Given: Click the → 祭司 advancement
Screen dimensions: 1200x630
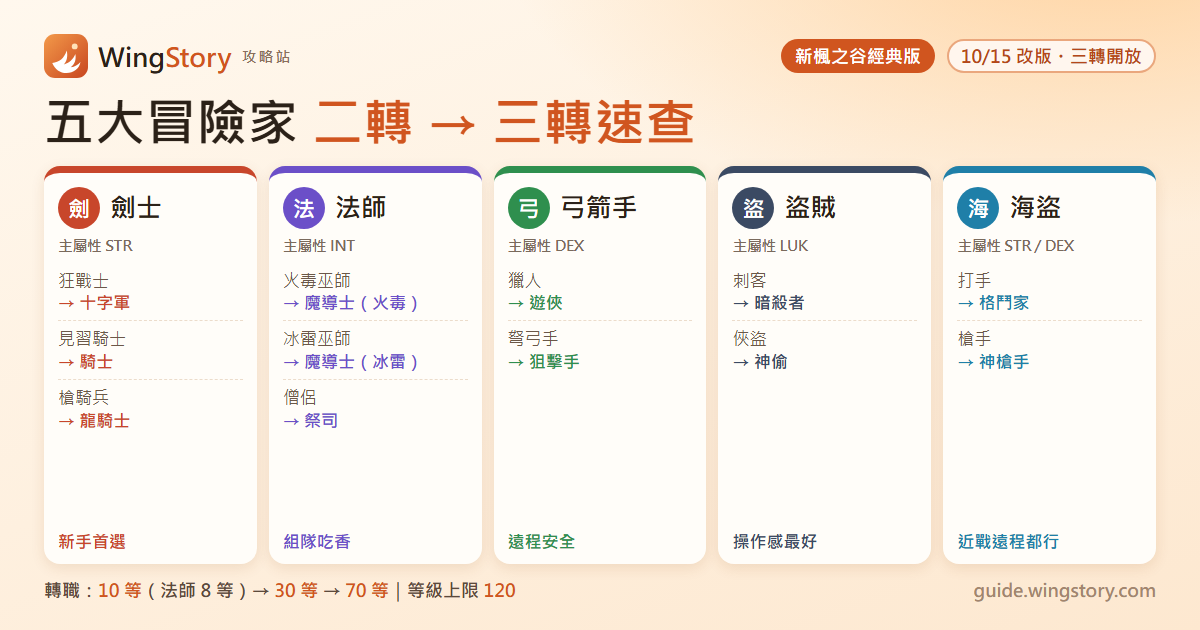Looking at the screenshot, I should click(311, 421).
